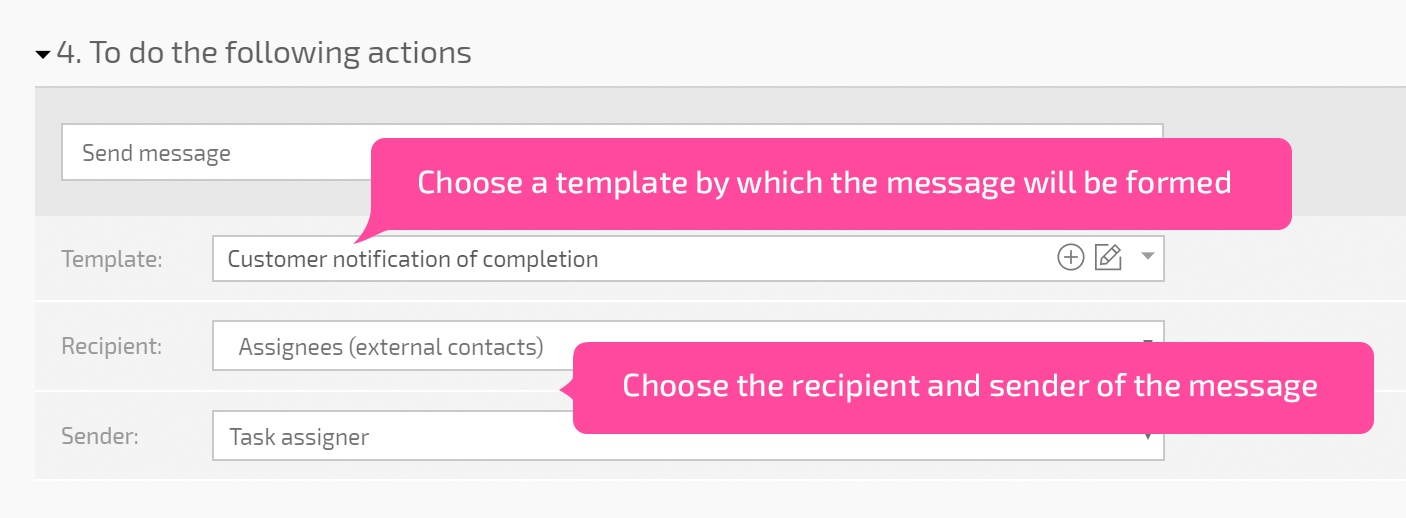
Task: Click the 'Send message' text
Action: click(x=156, y=153)
